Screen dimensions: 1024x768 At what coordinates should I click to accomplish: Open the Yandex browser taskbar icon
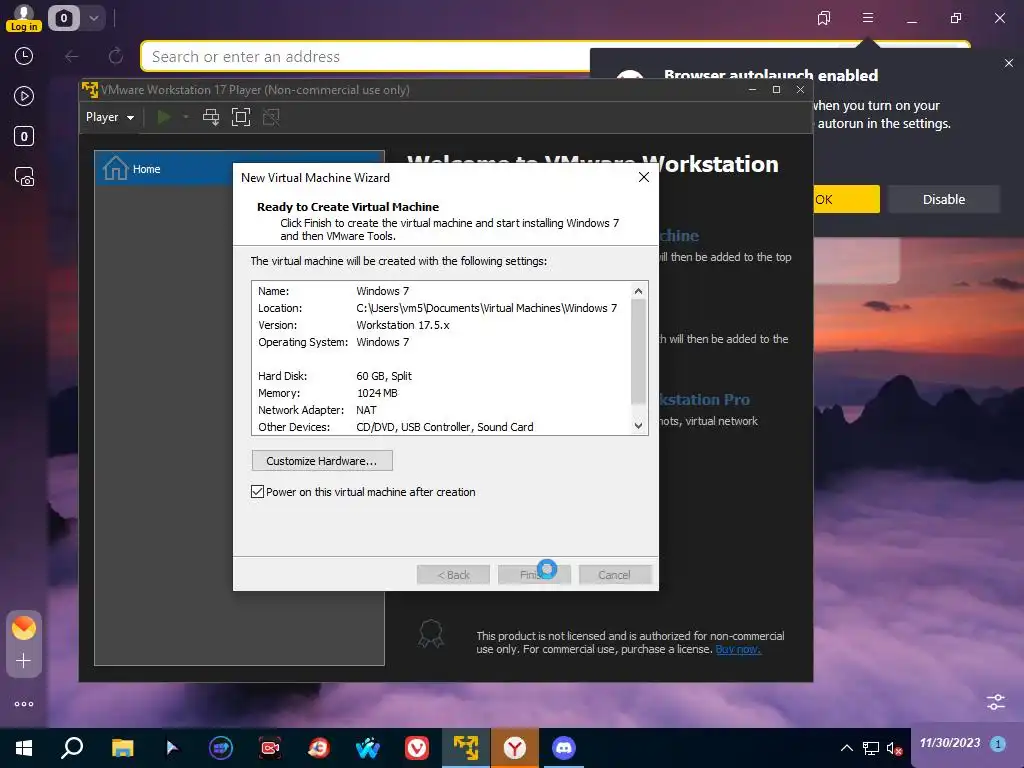[515, 748]
